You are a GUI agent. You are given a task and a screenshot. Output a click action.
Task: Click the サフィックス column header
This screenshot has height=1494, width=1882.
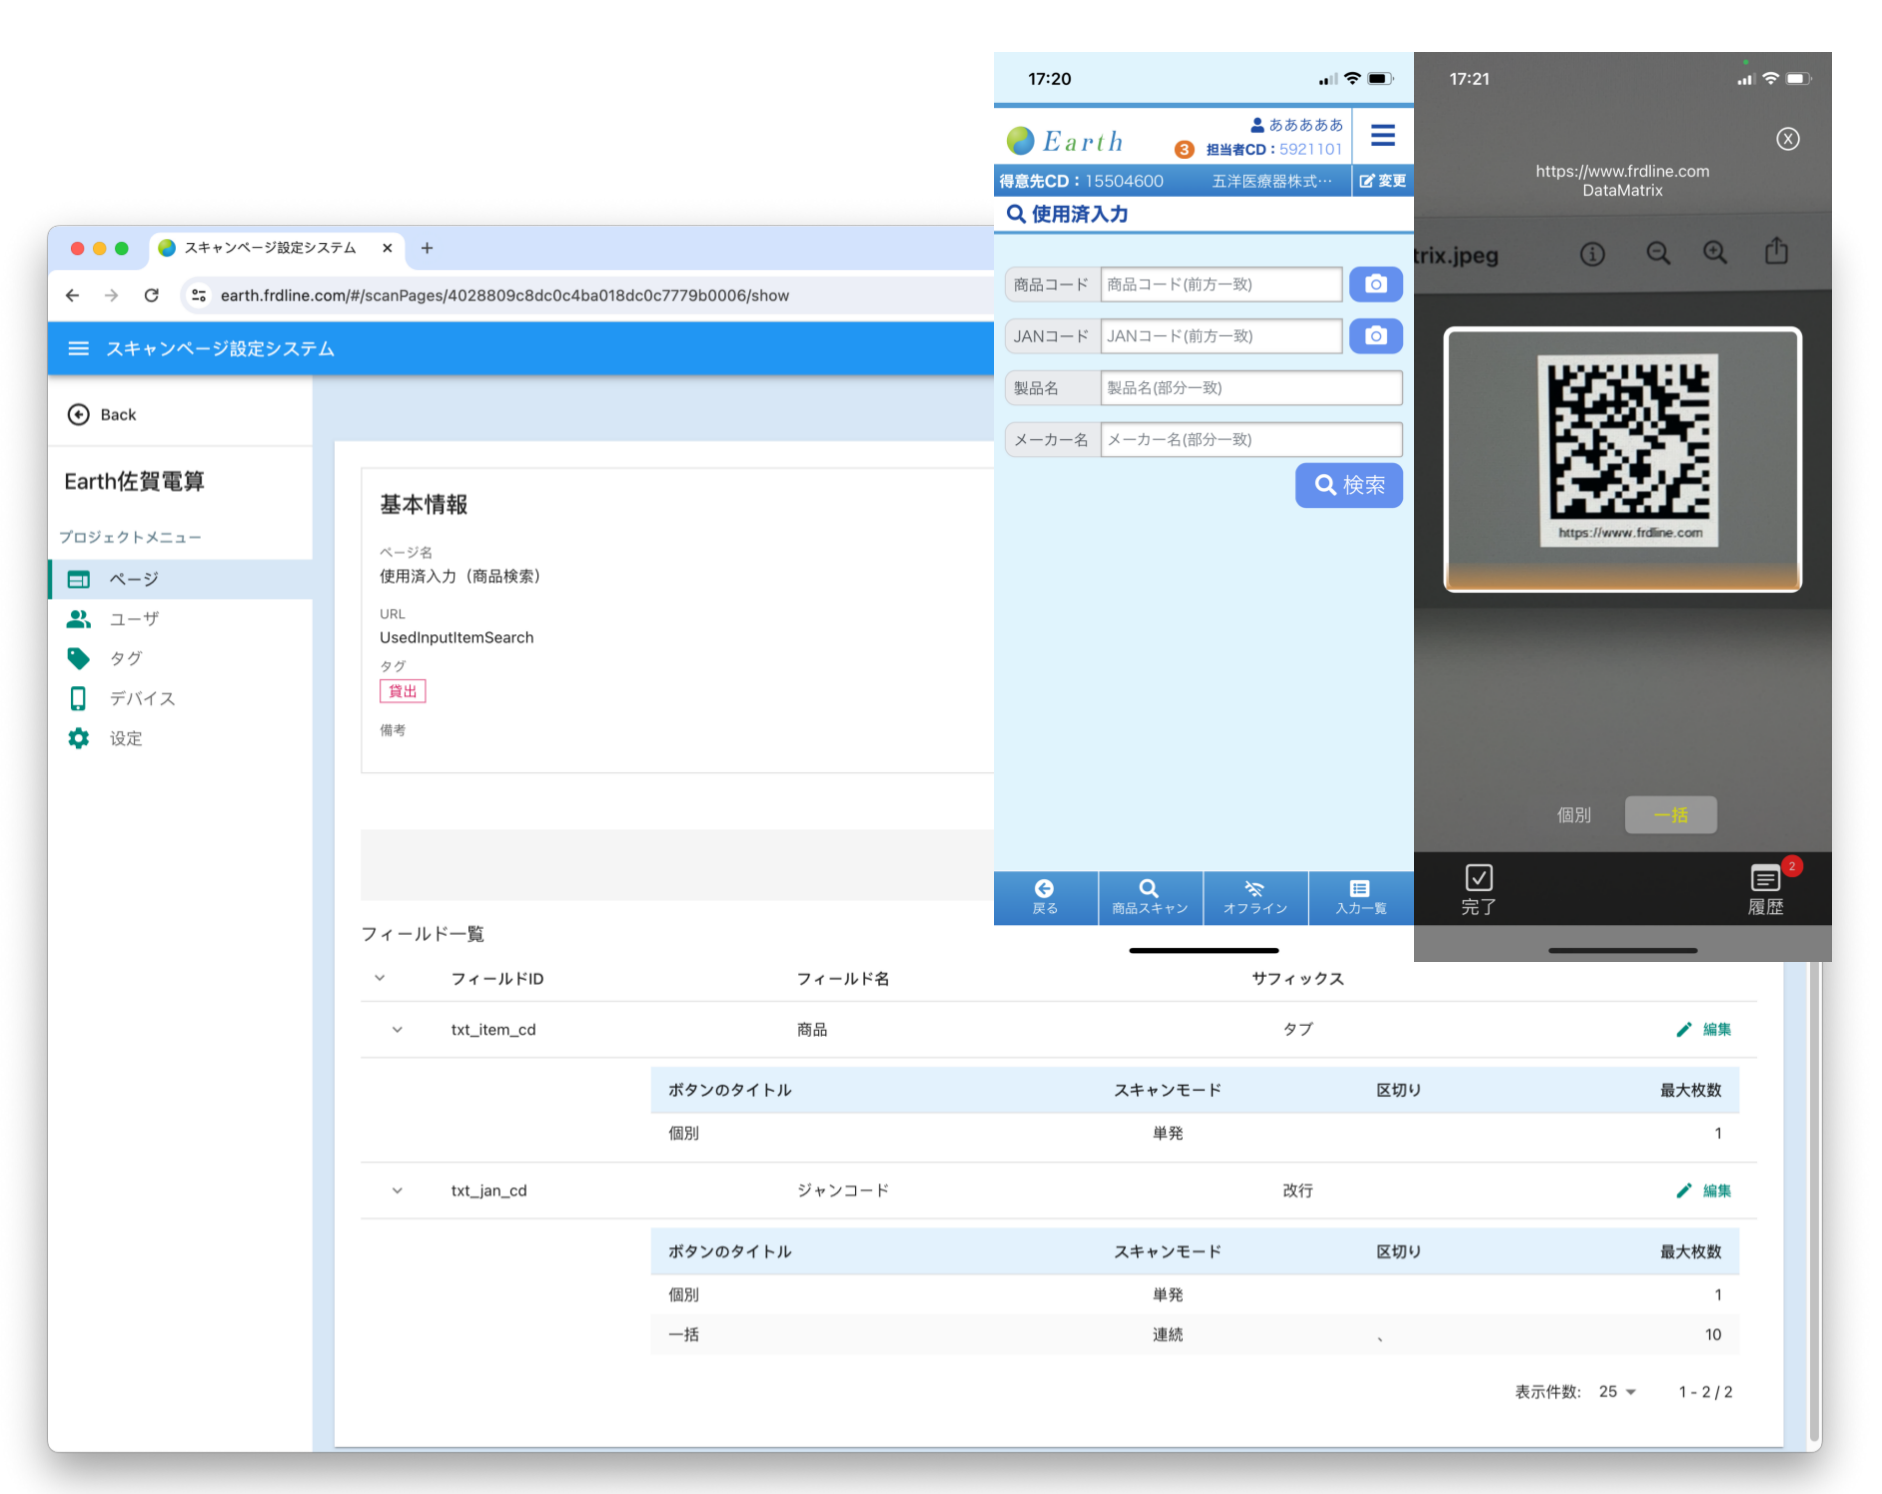tap(1298, 979)
